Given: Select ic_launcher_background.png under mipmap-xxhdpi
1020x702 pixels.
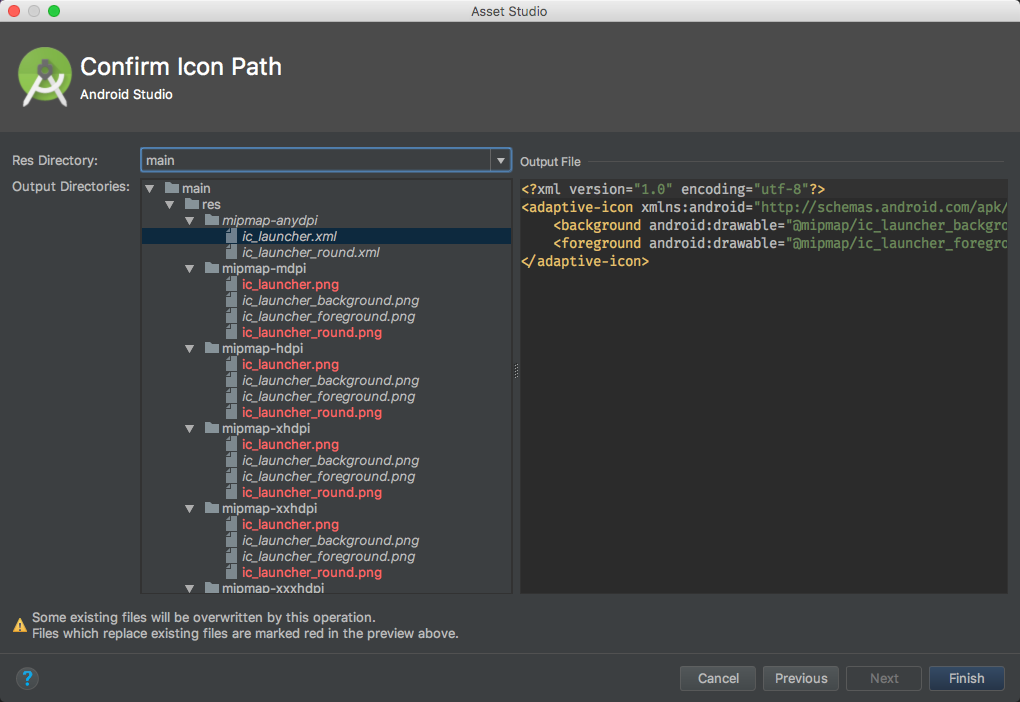Looking at the screenshot, I should tap(330, 541).
